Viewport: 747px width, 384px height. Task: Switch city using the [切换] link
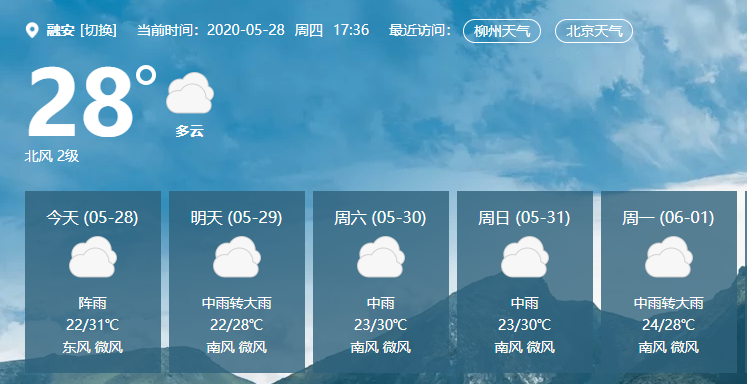98,30
